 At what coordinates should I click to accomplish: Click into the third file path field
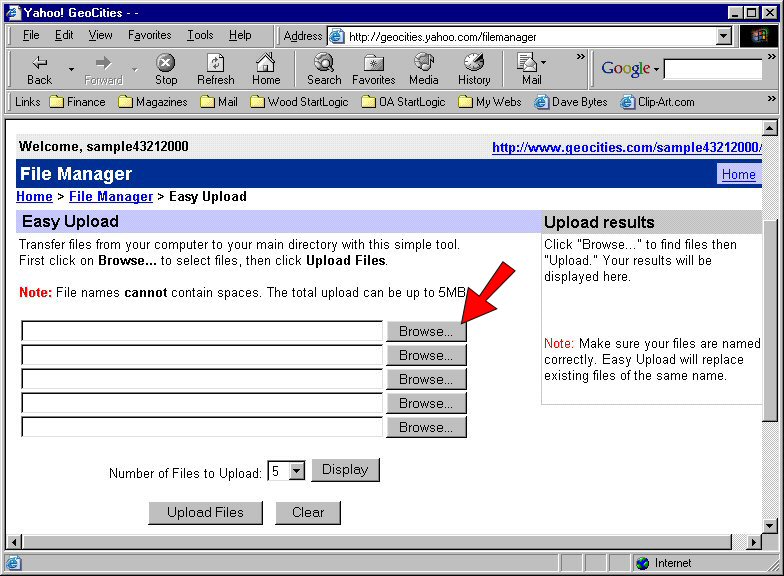[x=202, y=380]
